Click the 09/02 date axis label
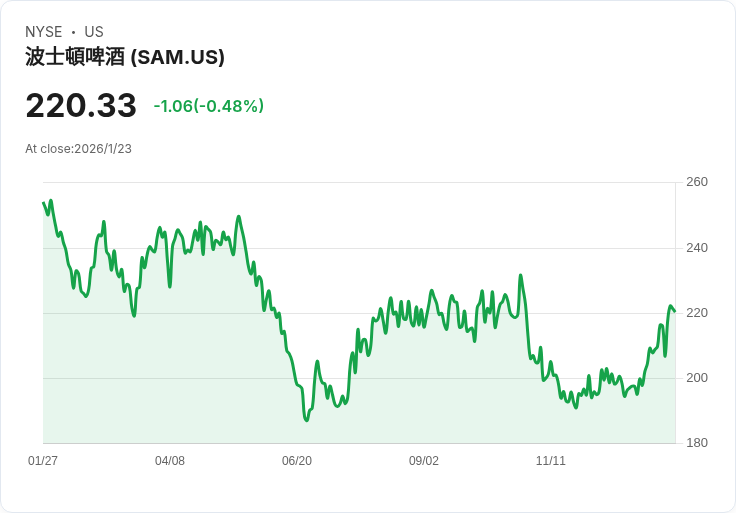The height and width of the screenshot is (513, 736). (424, 461)
